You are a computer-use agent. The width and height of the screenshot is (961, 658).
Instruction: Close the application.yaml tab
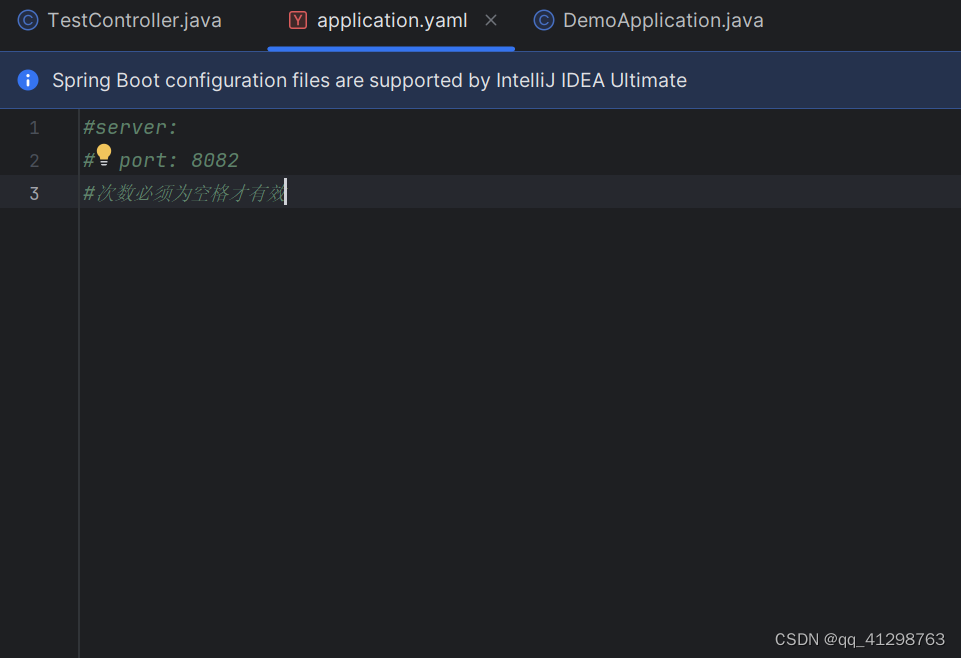[x=489, y=19]
